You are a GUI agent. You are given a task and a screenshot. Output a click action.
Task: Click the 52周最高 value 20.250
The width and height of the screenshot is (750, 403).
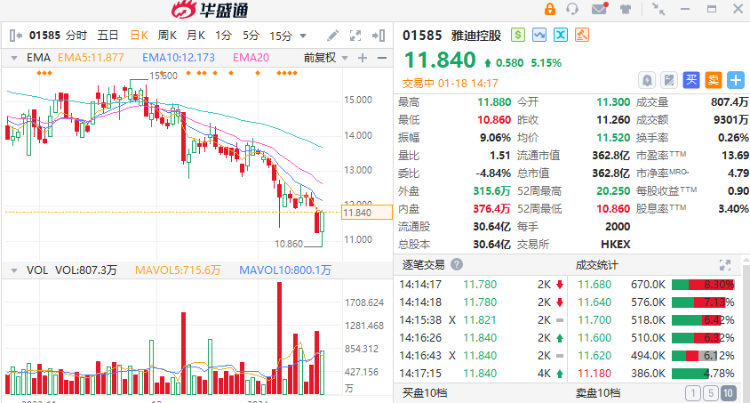613,191
